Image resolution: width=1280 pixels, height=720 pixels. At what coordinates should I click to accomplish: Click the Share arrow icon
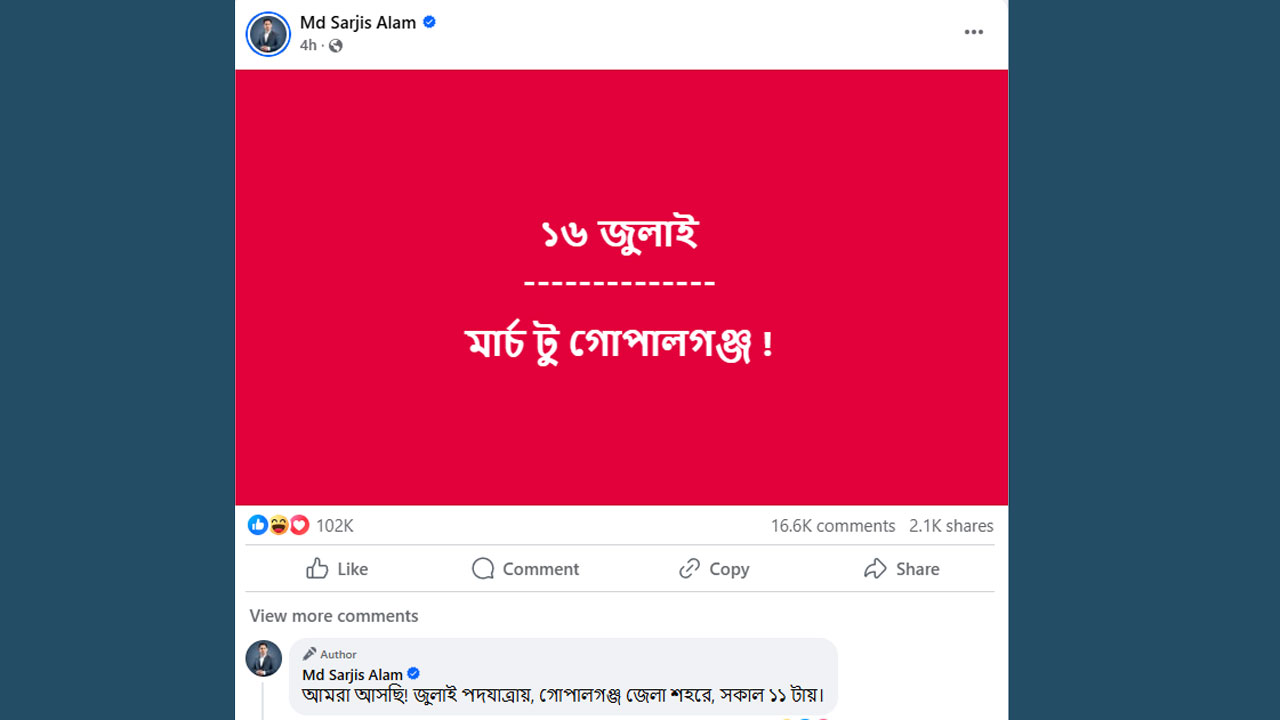[875, 568]
